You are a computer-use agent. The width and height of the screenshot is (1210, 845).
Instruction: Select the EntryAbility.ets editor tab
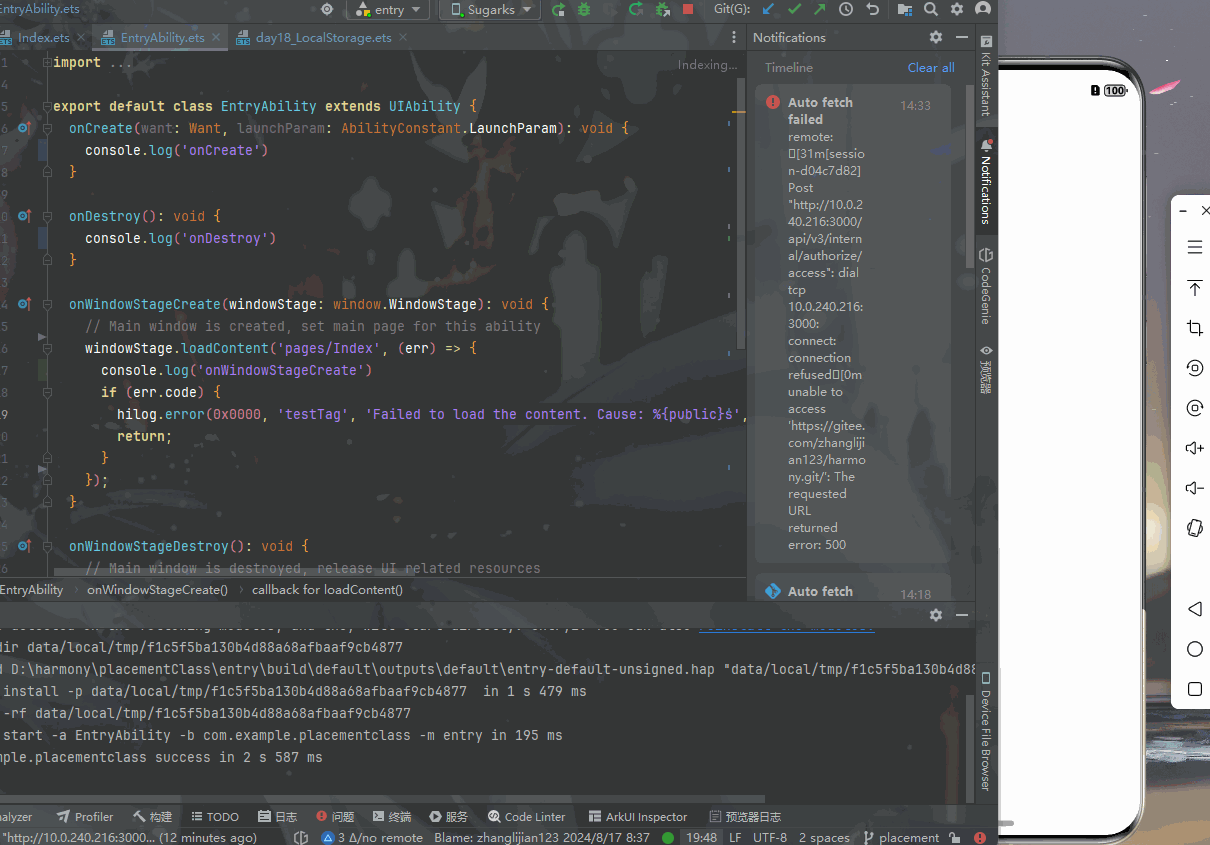[x=162, y=38]
